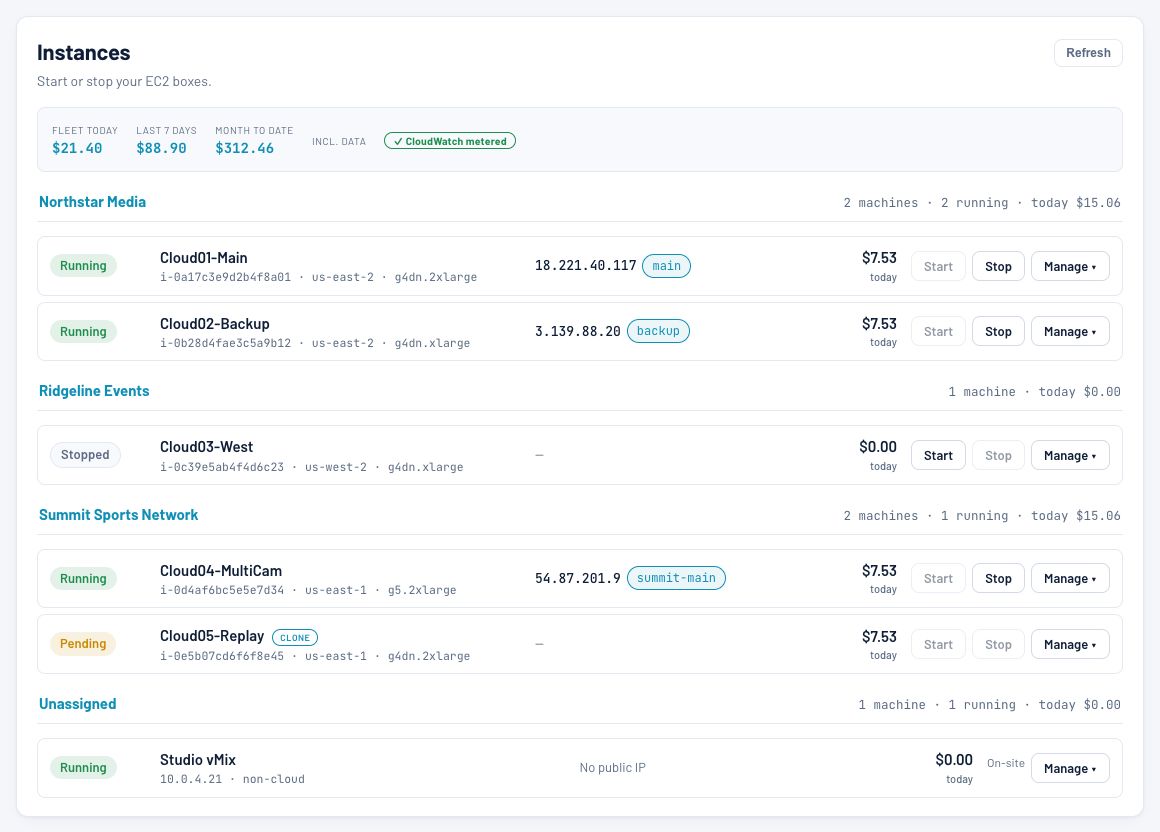Select the Cloud02-Backup instance name
1160x832 pixels.
(215, 323)
